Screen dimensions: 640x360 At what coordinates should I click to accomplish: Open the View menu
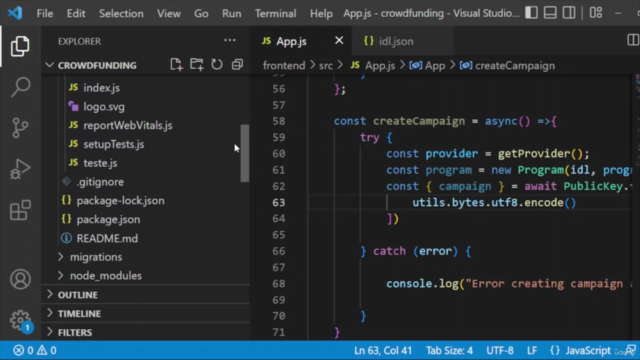pos(169,13)
